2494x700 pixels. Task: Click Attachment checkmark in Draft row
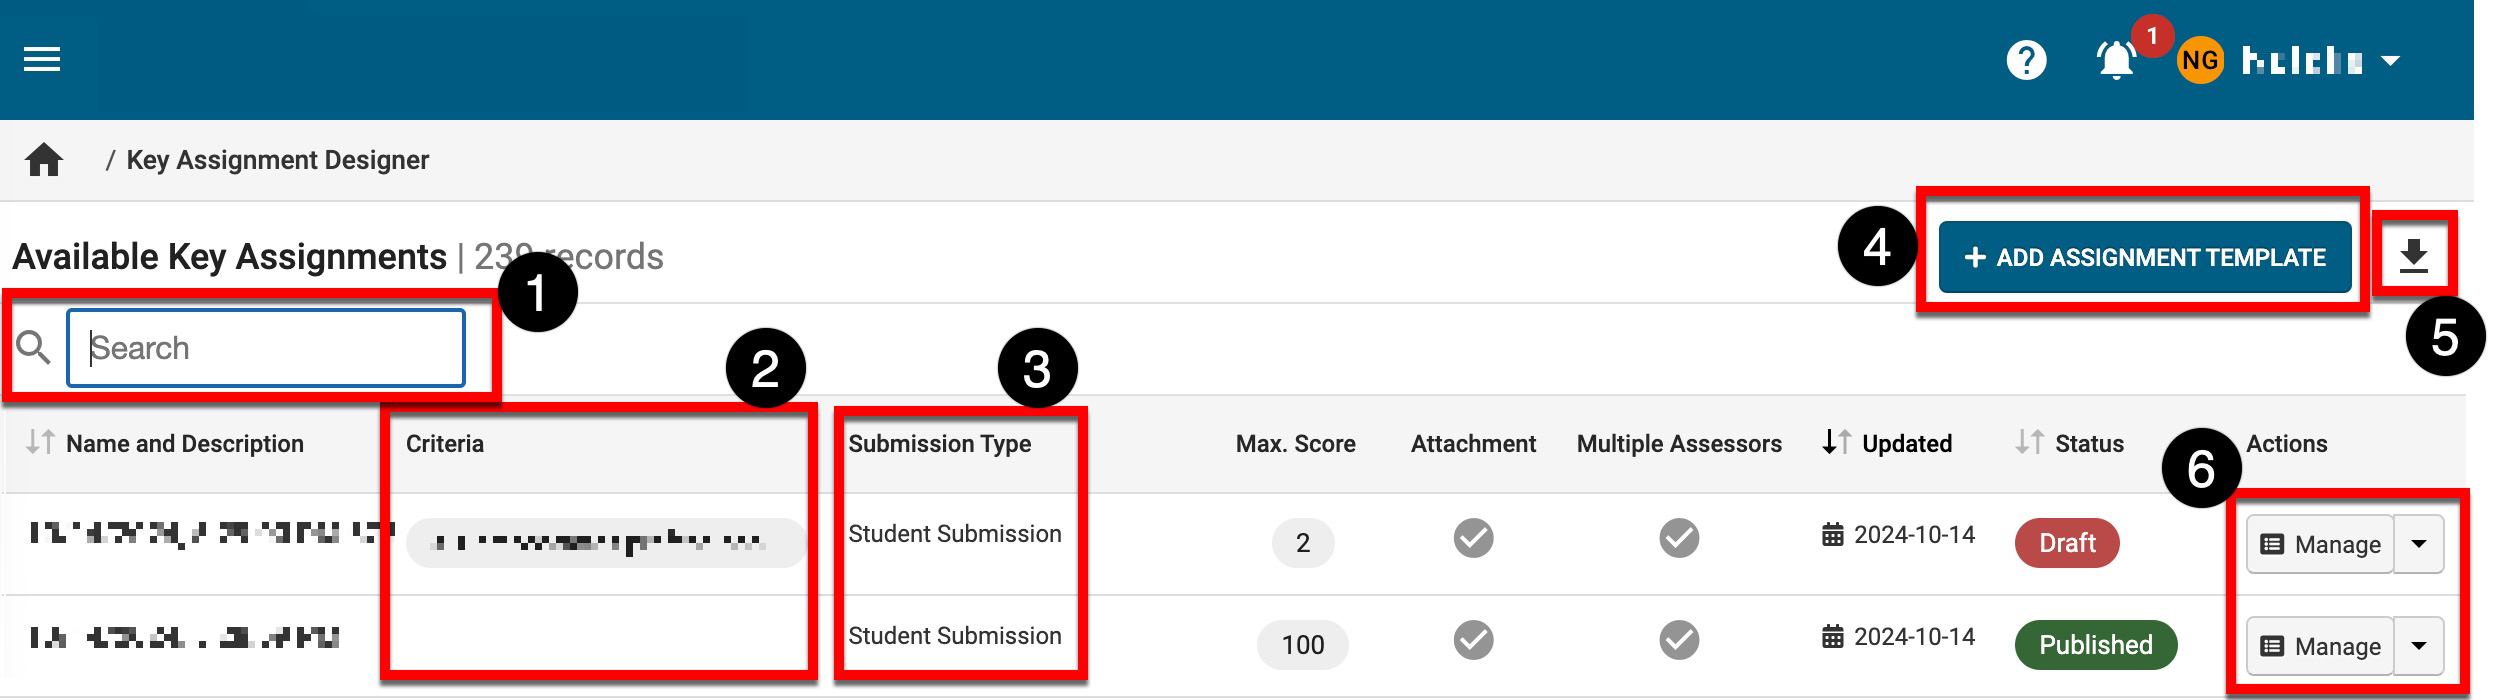pos(1473,538)
